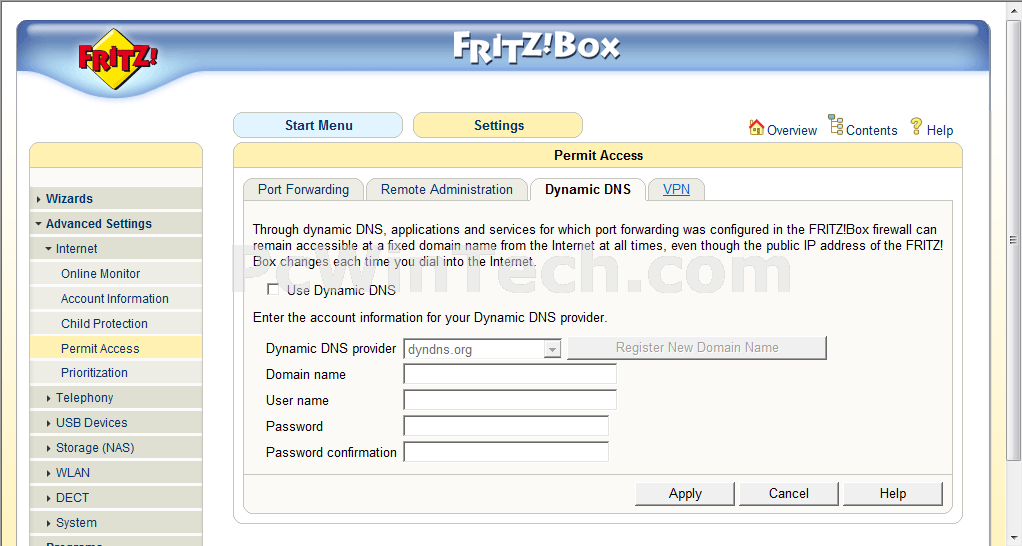
Task: Click the Cancel button
Action: point(789,494)
